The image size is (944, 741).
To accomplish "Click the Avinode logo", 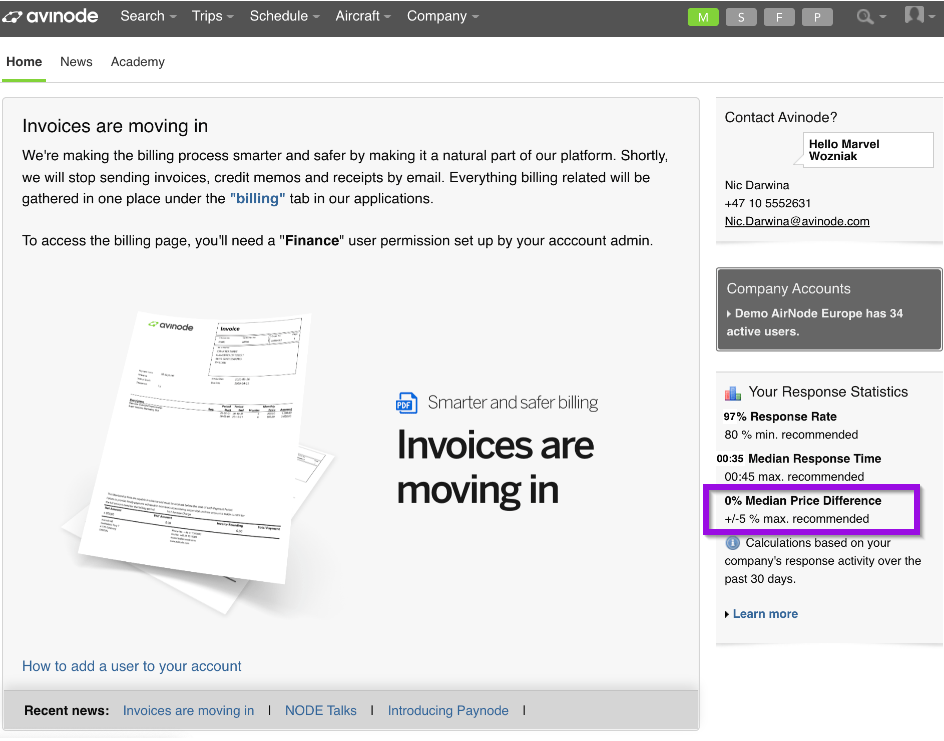I will [x=51, y=16].
